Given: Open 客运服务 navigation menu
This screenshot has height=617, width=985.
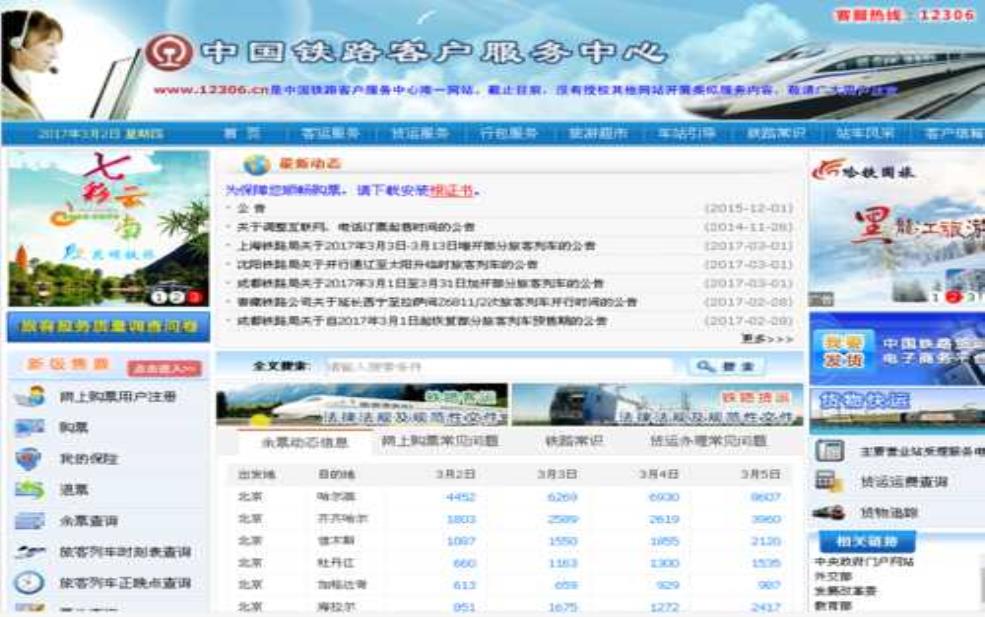Looking at the screenshot, I should (330, 133).
